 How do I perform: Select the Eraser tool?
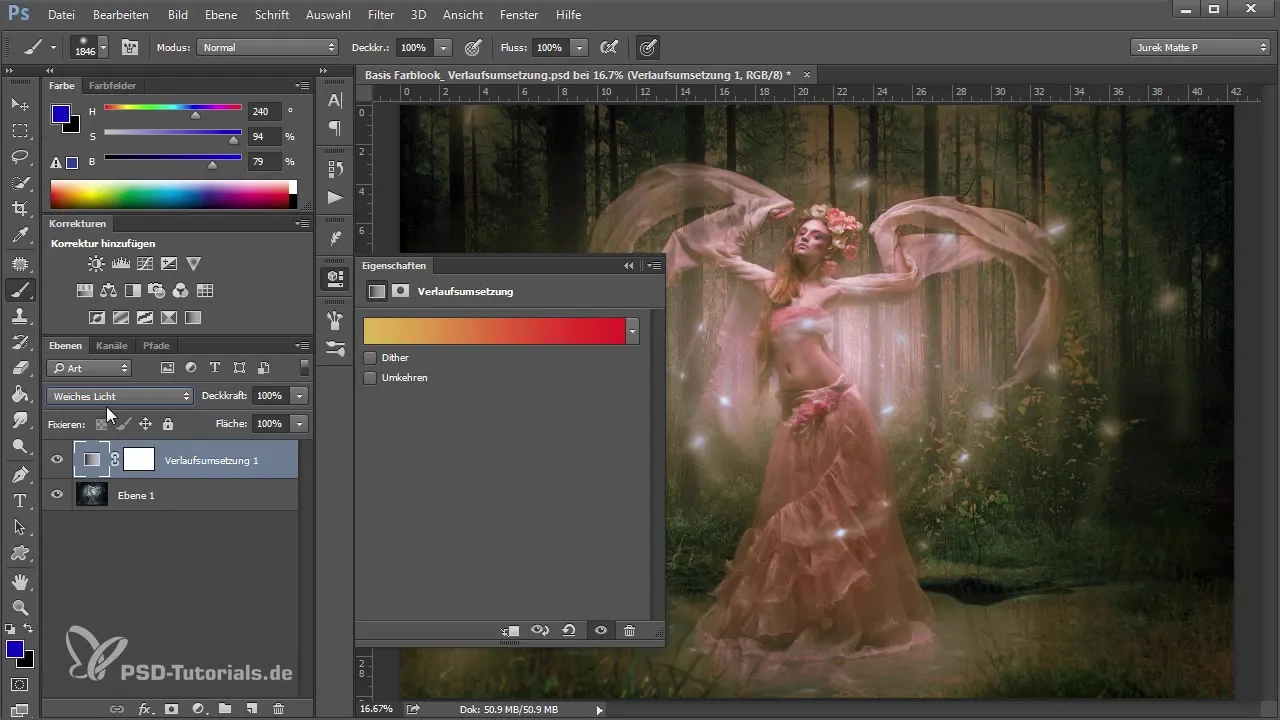20,368
